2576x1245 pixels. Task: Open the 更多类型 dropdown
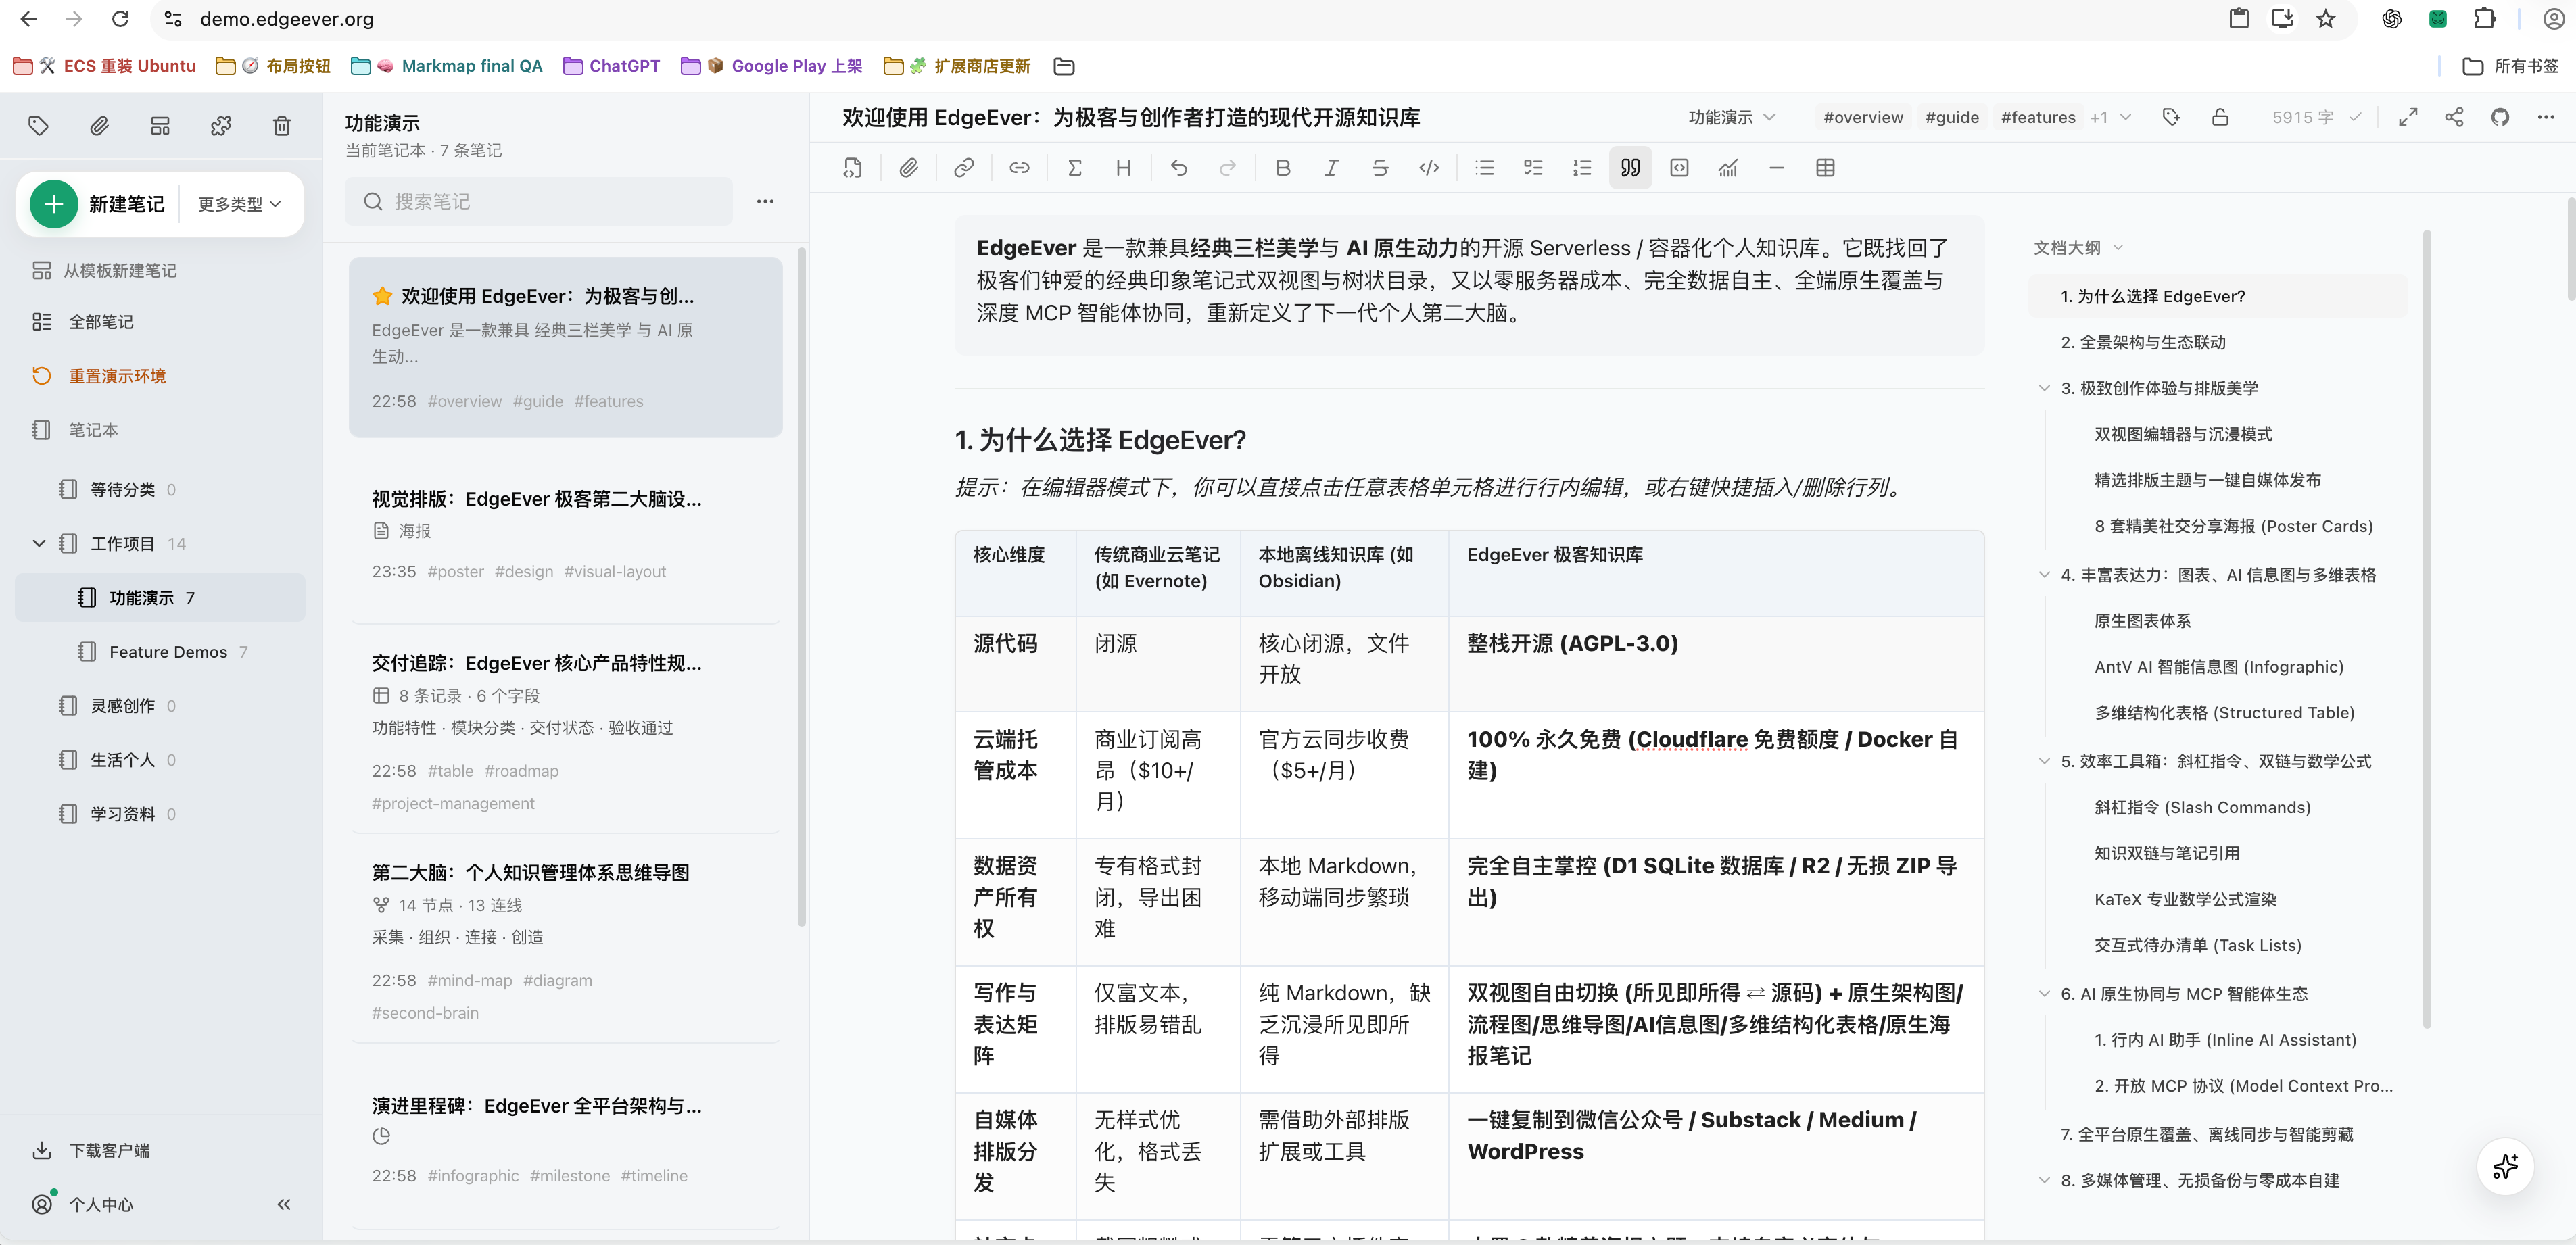coord(239,204)
